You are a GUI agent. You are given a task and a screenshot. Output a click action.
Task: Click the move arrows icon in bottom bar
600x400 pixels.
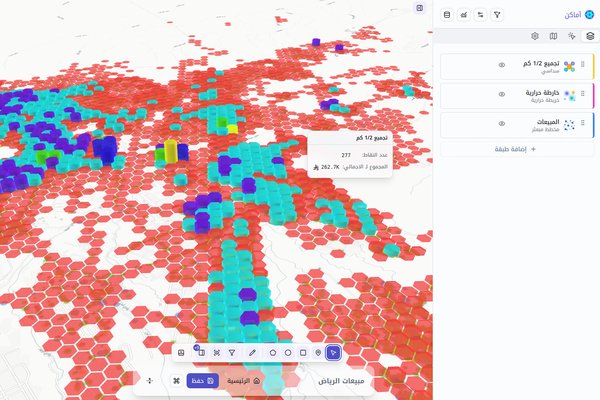pyautogui.click(x=150, y=380)
